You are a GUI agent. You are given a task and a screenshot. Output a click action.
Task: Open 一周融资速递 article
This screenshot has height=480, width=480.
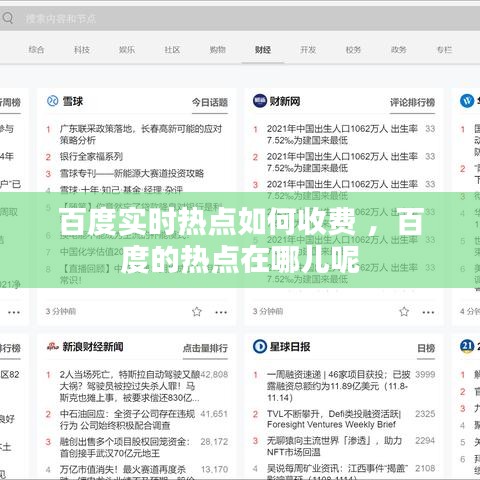[338, 386]
